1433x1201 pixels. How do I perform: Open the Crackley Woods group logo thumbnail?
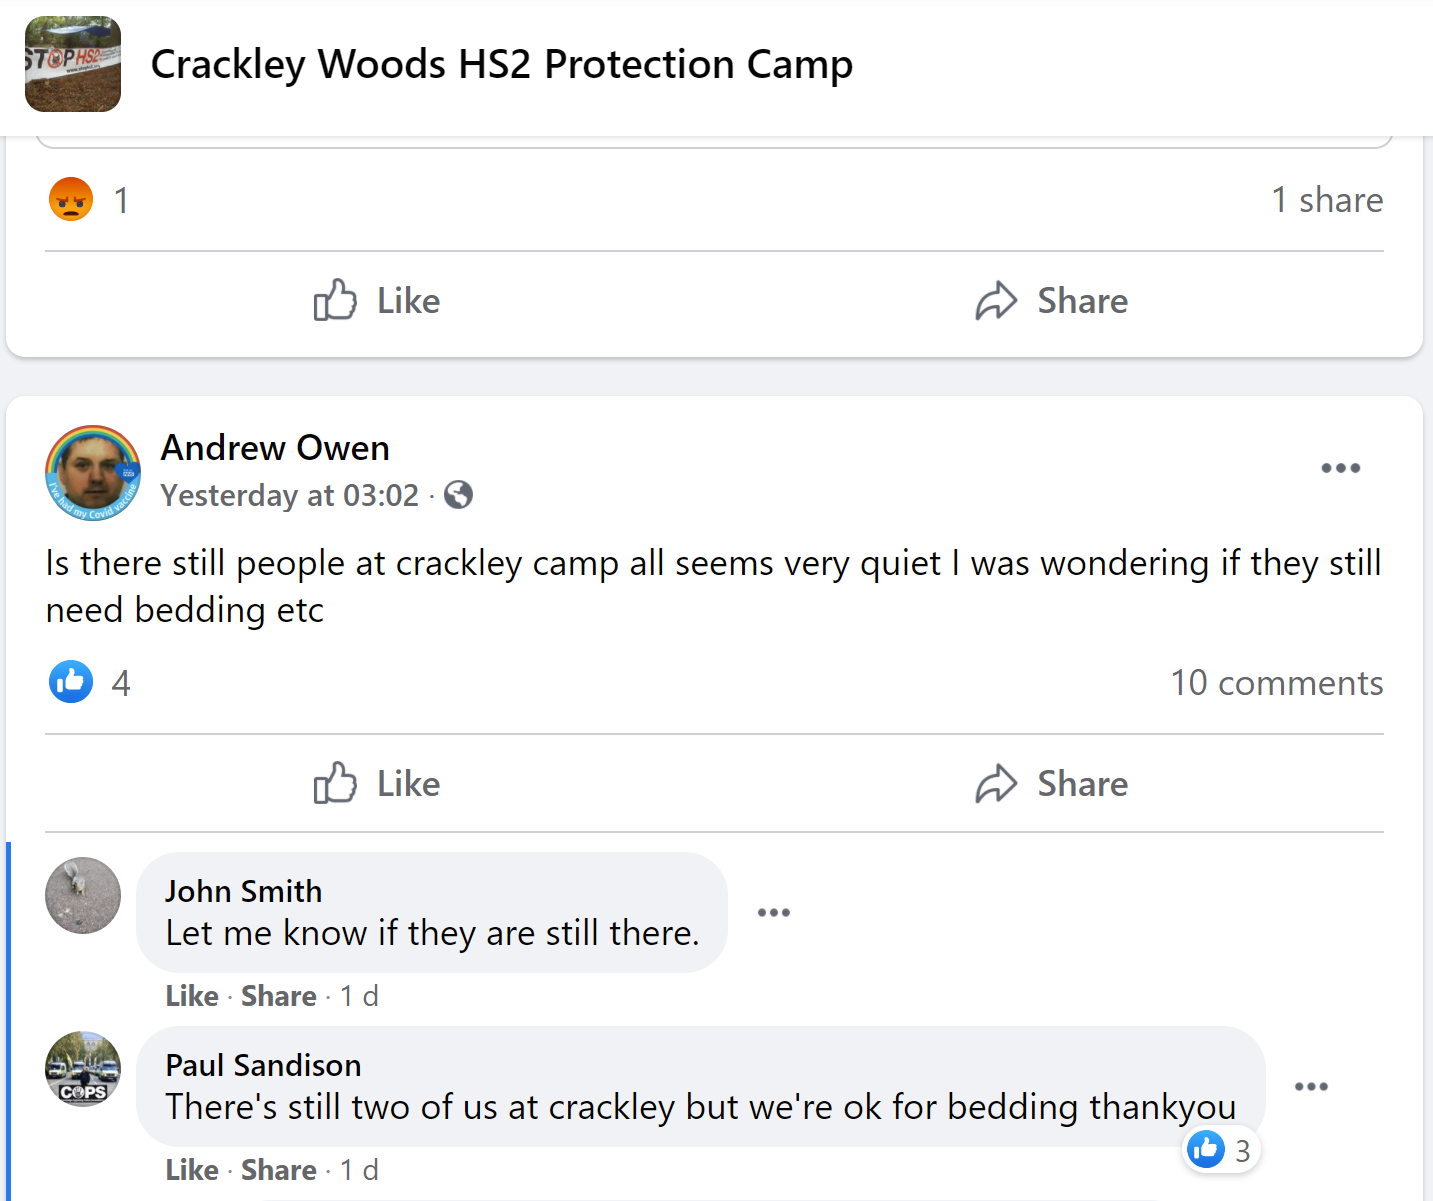(73, 64)
